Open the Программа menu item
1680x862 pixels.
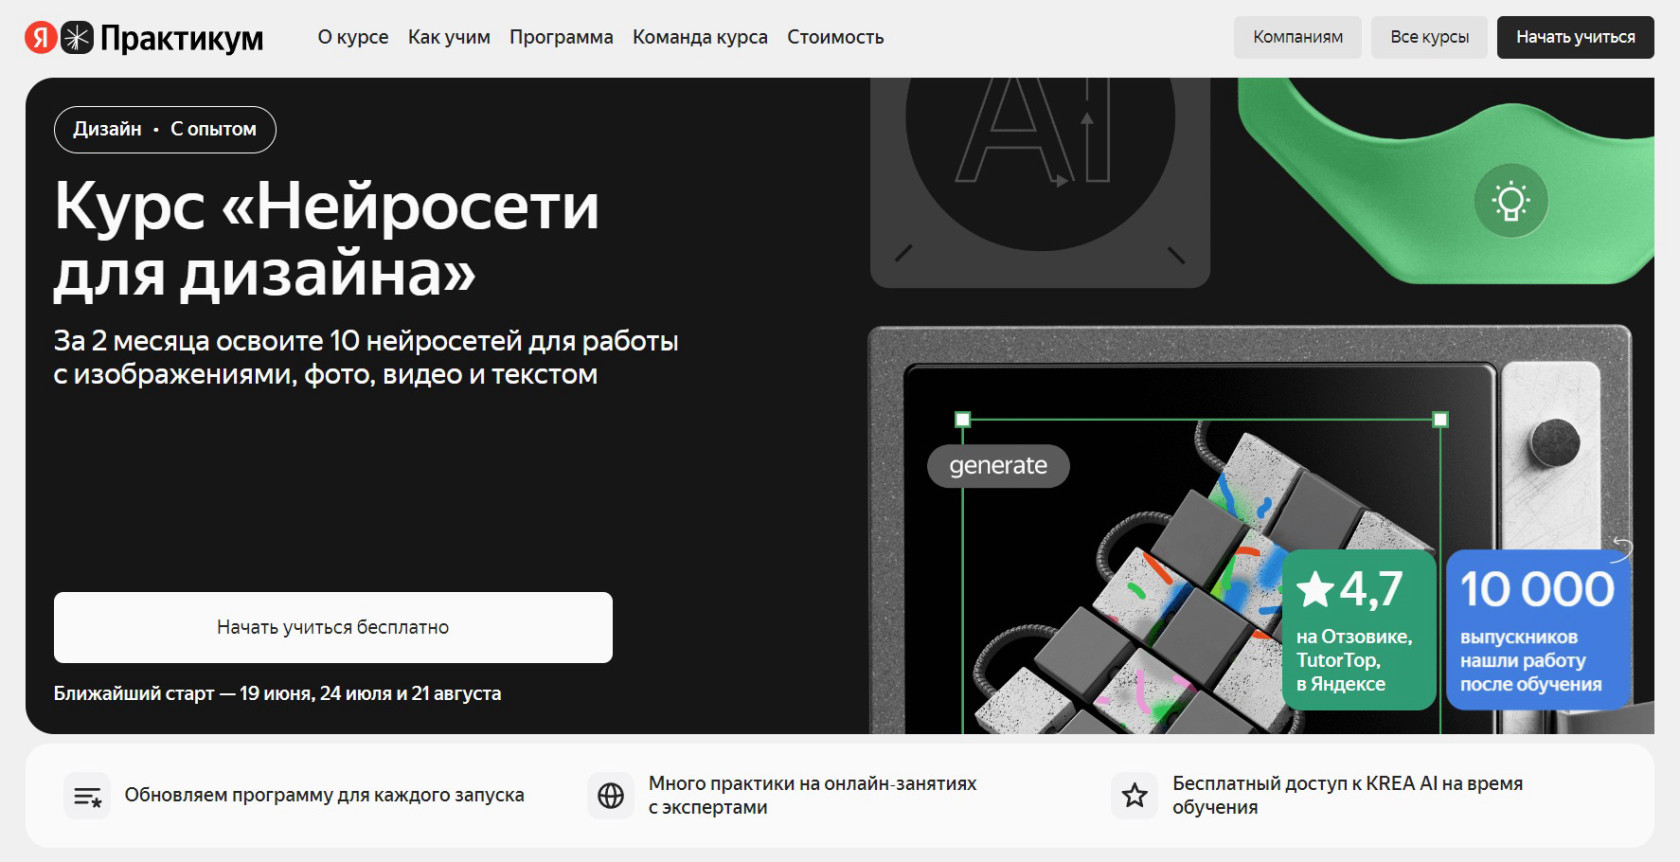tap(561, 37)
